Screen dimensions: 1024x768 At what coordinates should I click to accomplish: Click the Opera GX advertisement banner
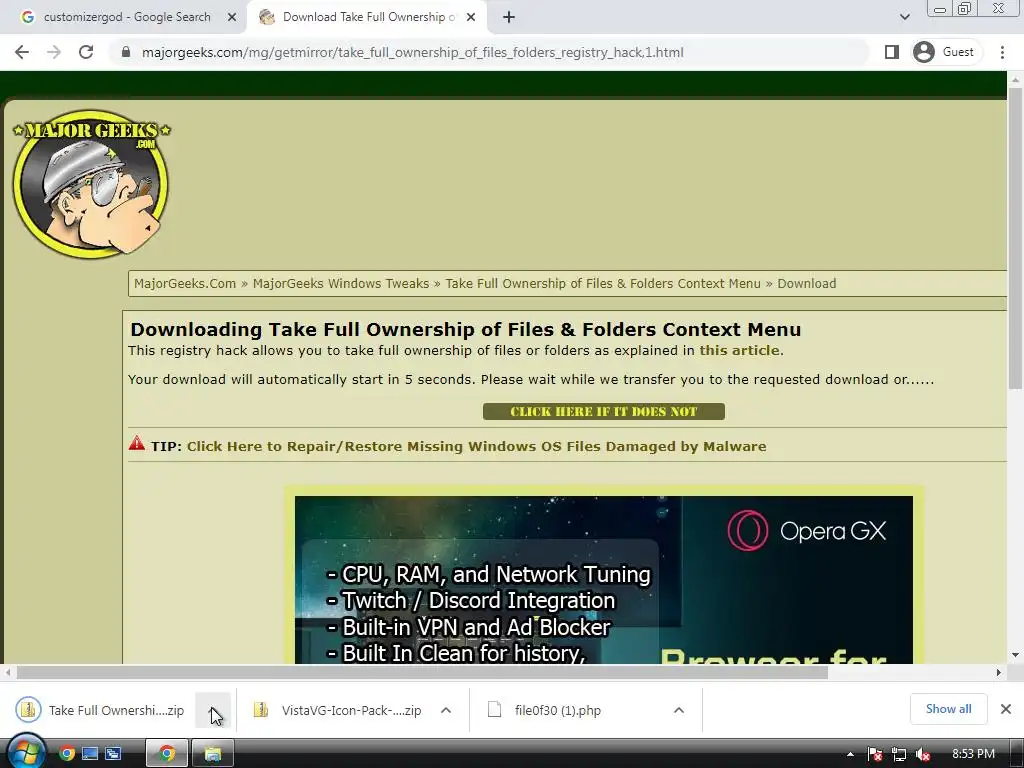pos(603,579)
